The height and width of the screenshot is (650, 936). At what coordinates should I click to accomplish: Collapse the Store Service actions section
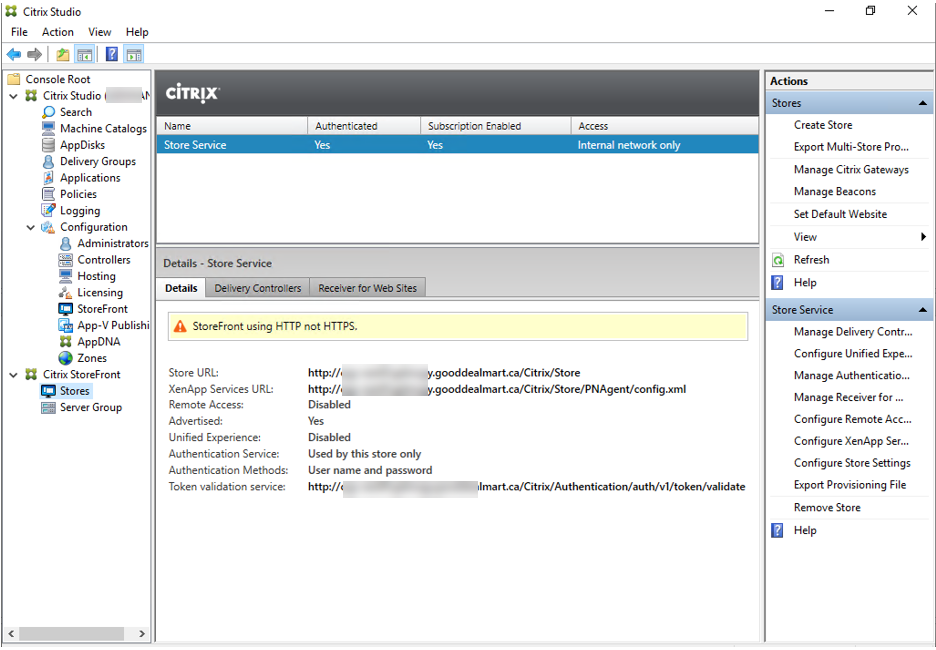[922, 310]
